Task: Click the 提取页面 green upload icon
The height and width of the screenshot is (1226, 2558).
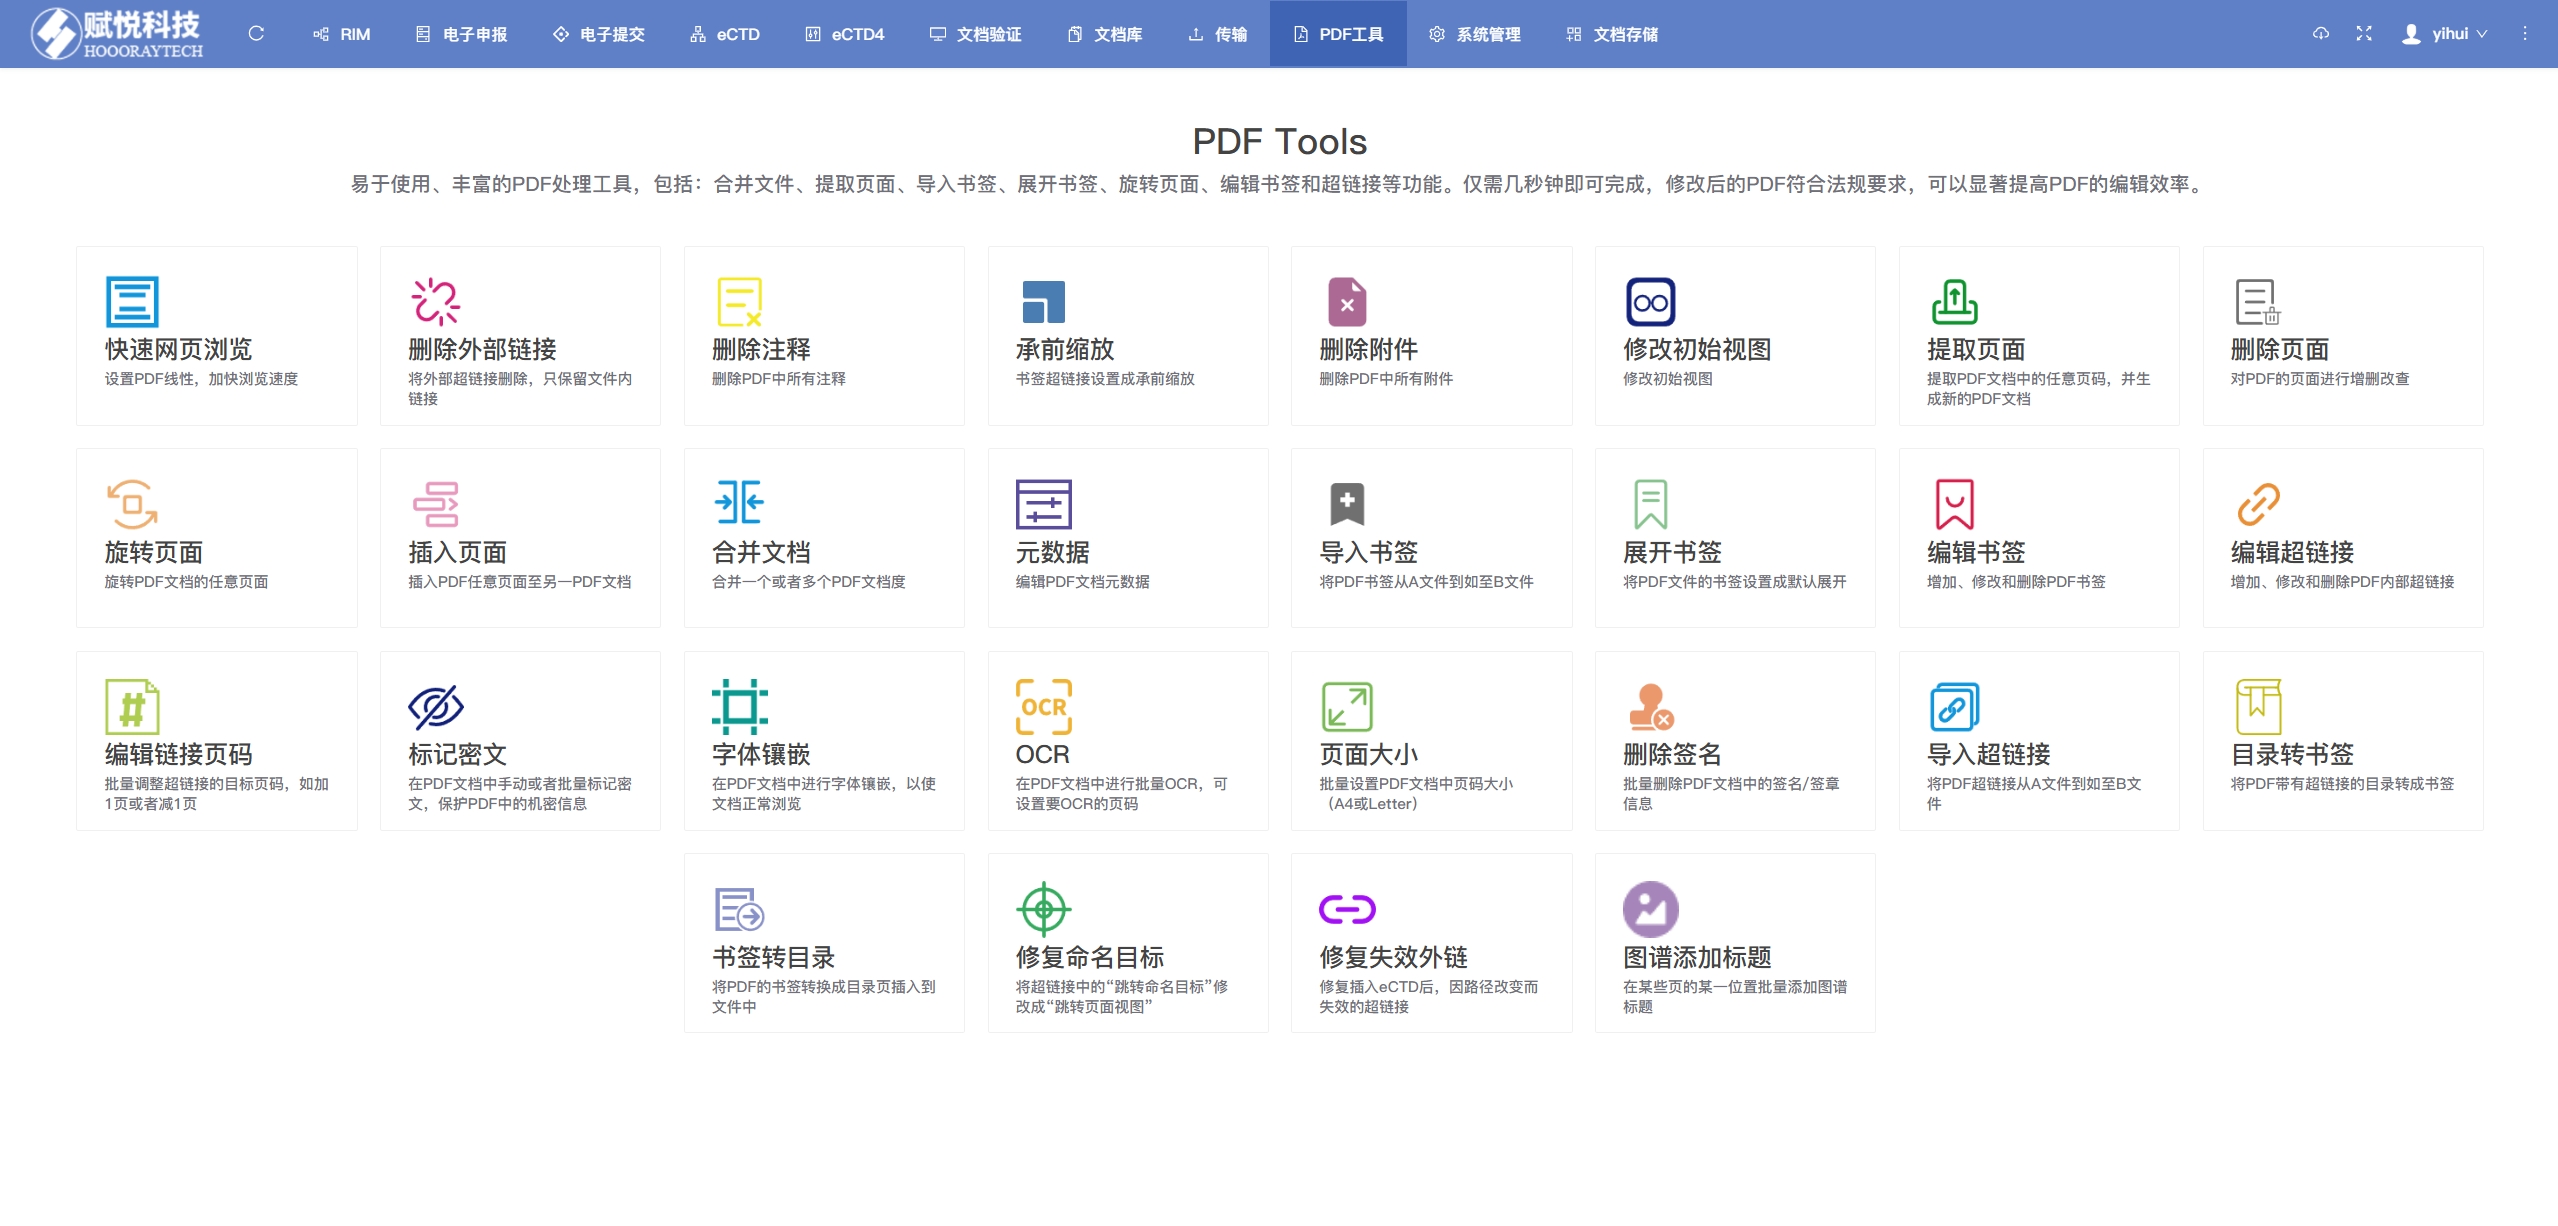Action: (1954, 302)
